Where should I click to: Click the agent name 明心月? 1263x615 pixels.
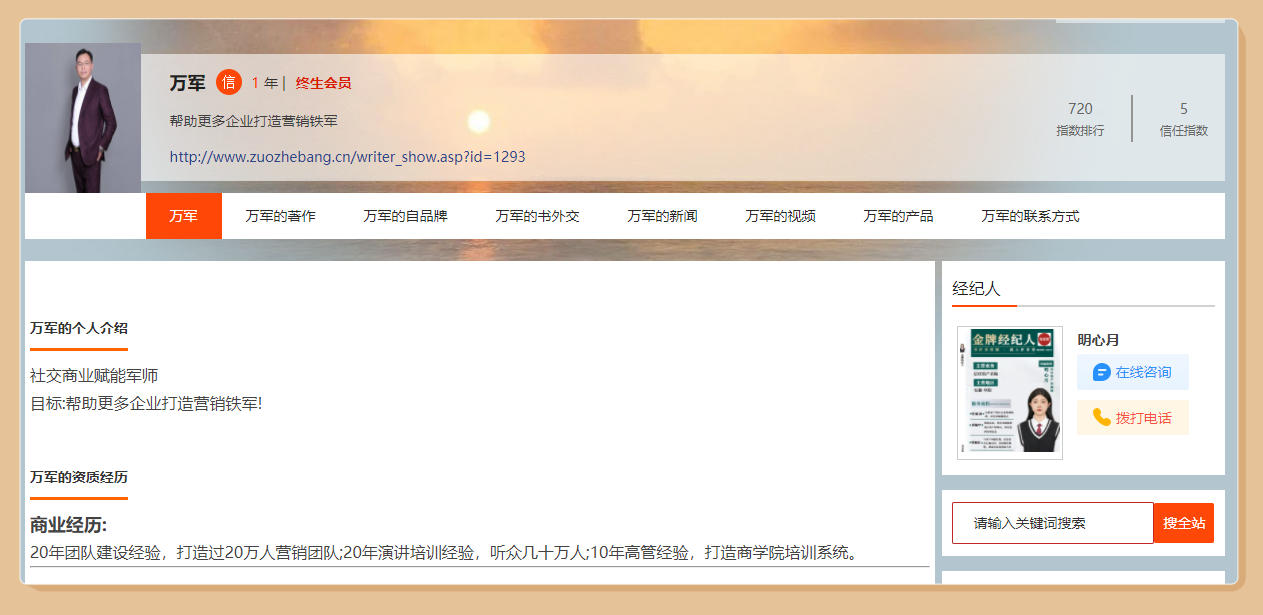[x=1098, y=340]
